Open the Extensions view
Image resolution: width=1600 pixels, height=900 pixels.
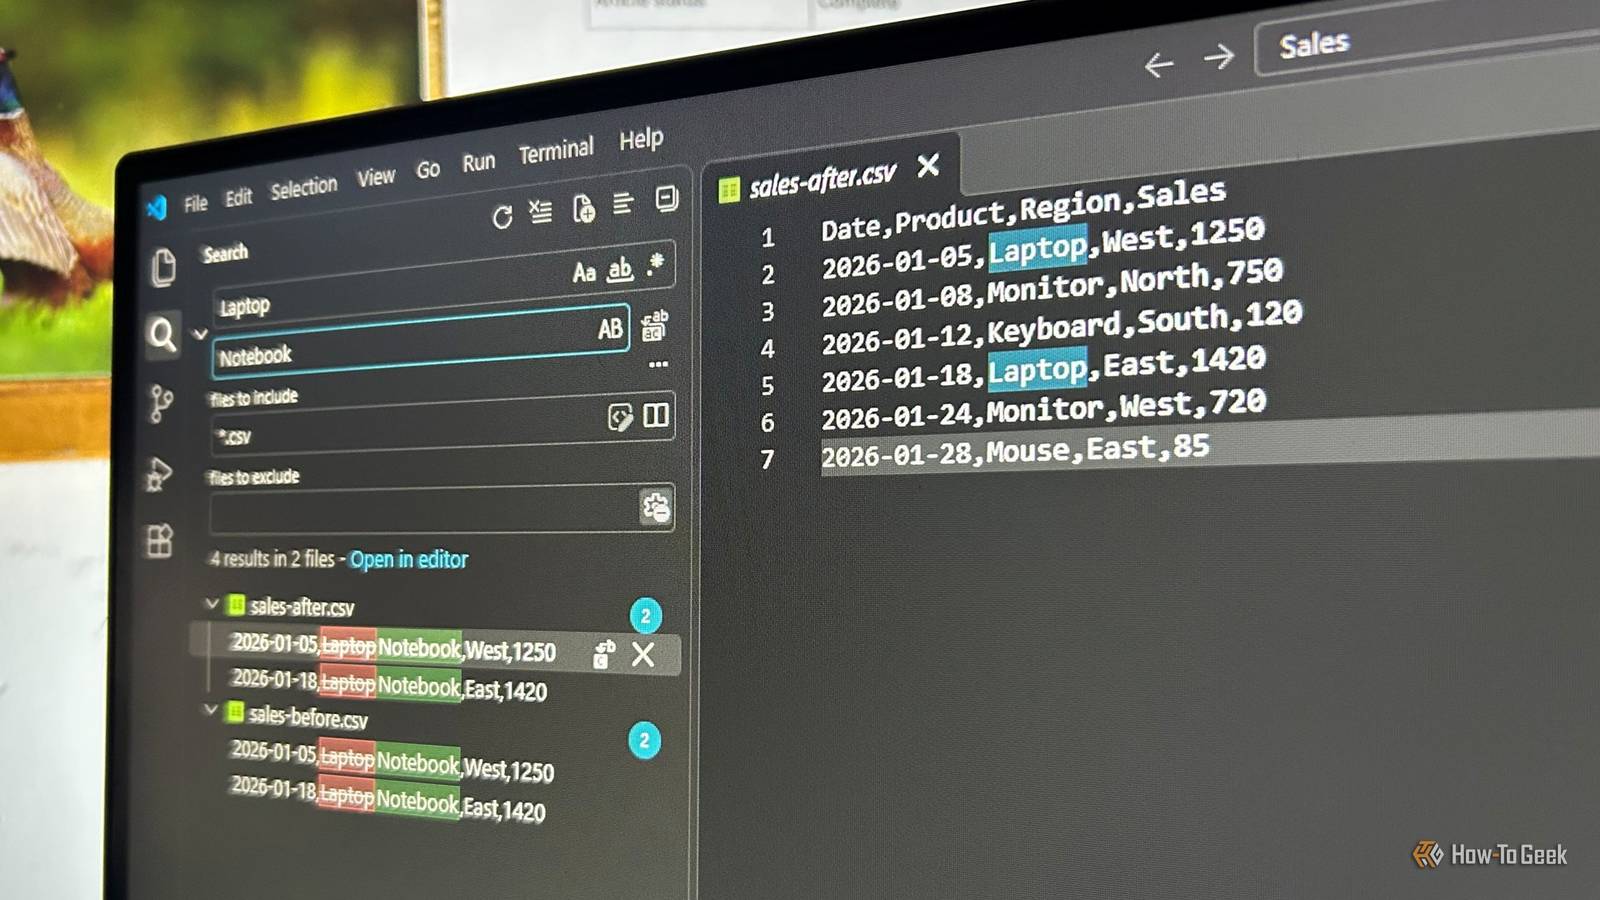click(160, 541)
